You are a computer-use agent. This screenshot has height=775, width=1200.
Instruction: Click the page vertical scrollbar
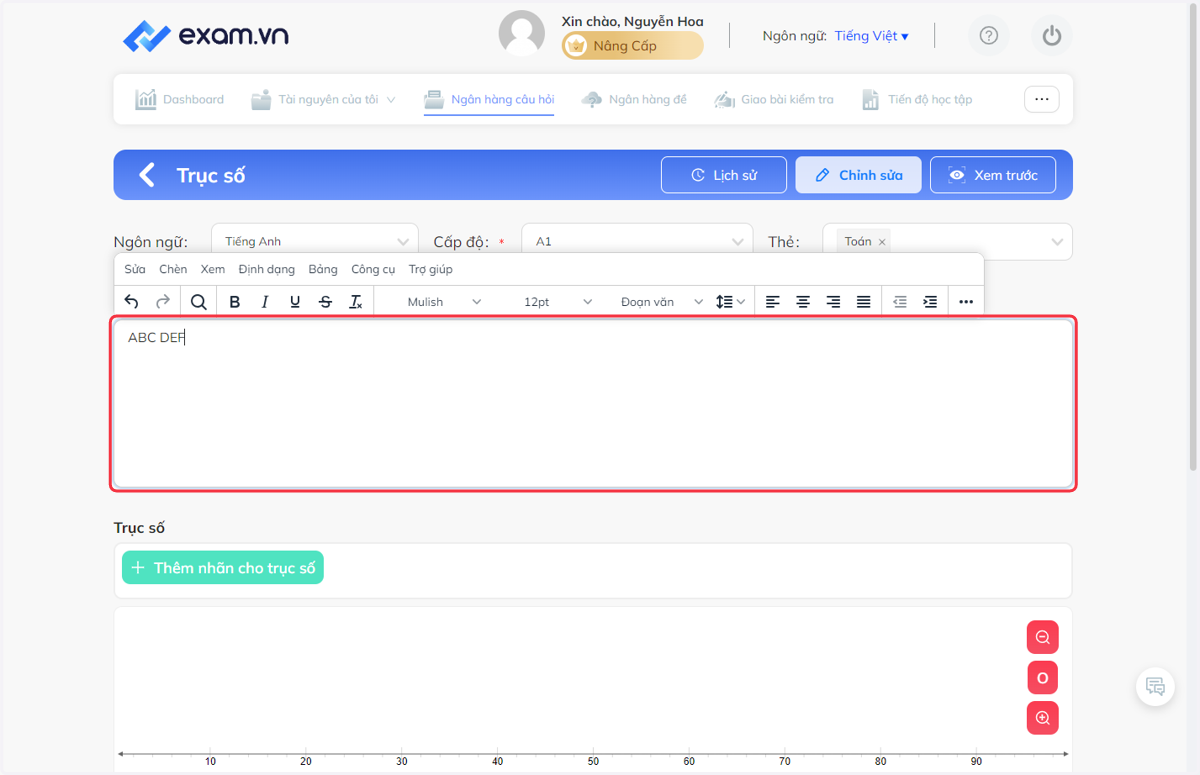(x=1193, y=235)
